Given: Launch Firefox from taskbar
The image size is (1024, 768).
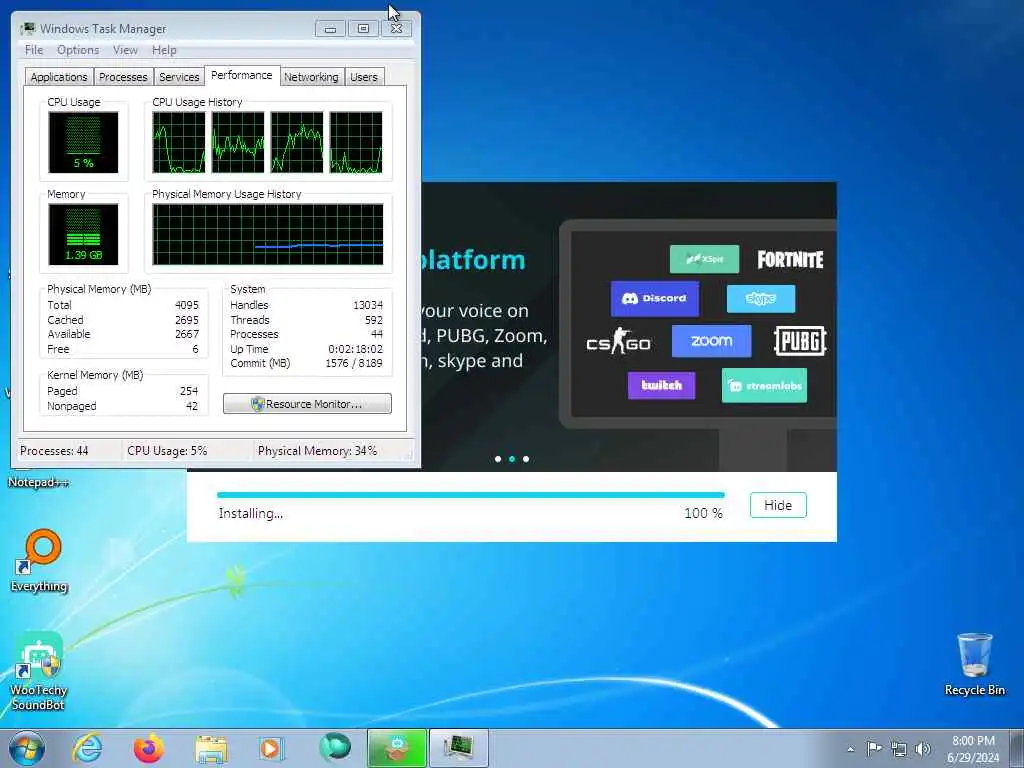Looking at the screenshot, I should pyautogui.click(x=149, y=748).
